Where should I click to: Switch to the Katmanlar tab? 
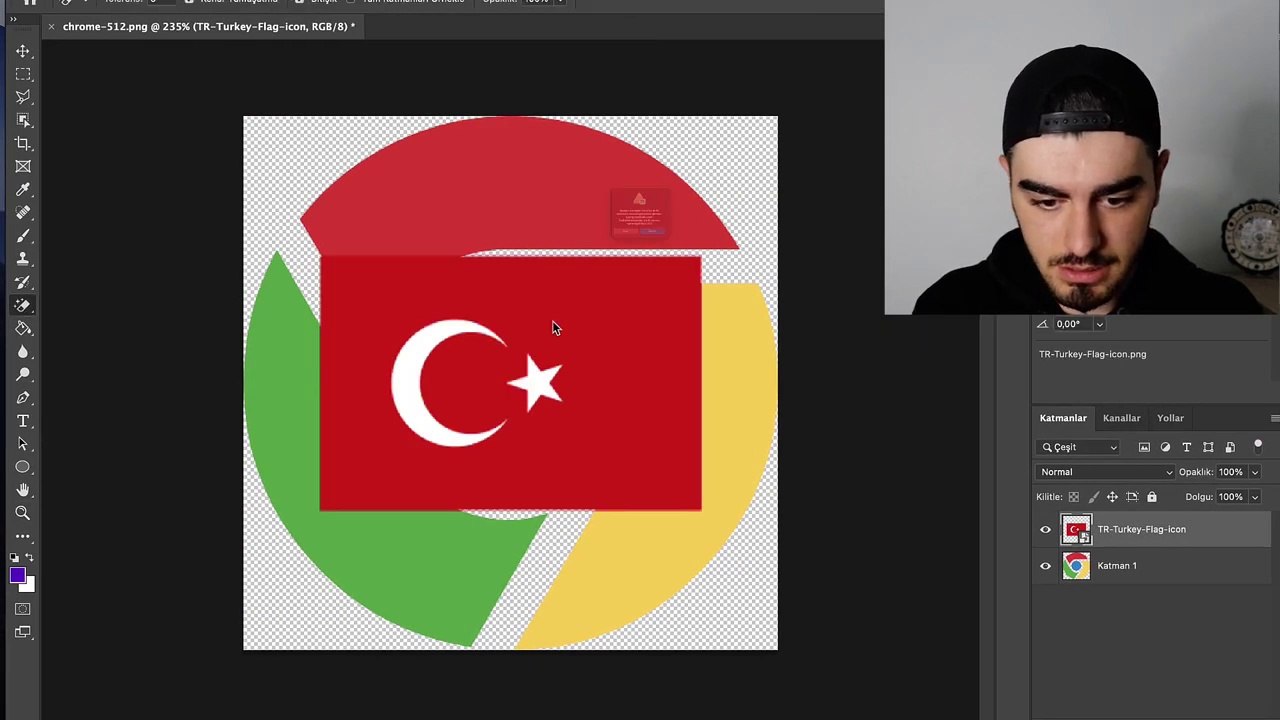(x=1063, y=418)
